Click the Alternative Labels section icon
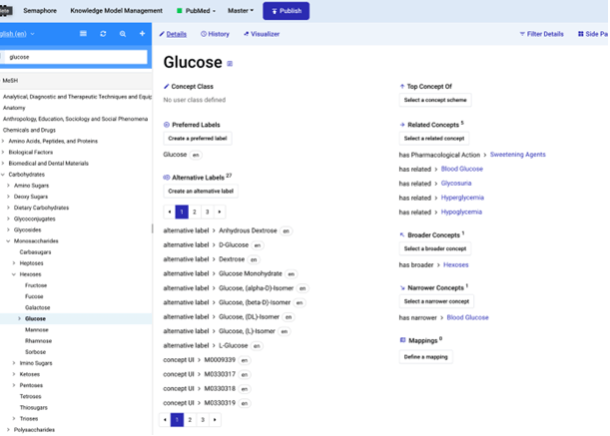 point(167,177)
